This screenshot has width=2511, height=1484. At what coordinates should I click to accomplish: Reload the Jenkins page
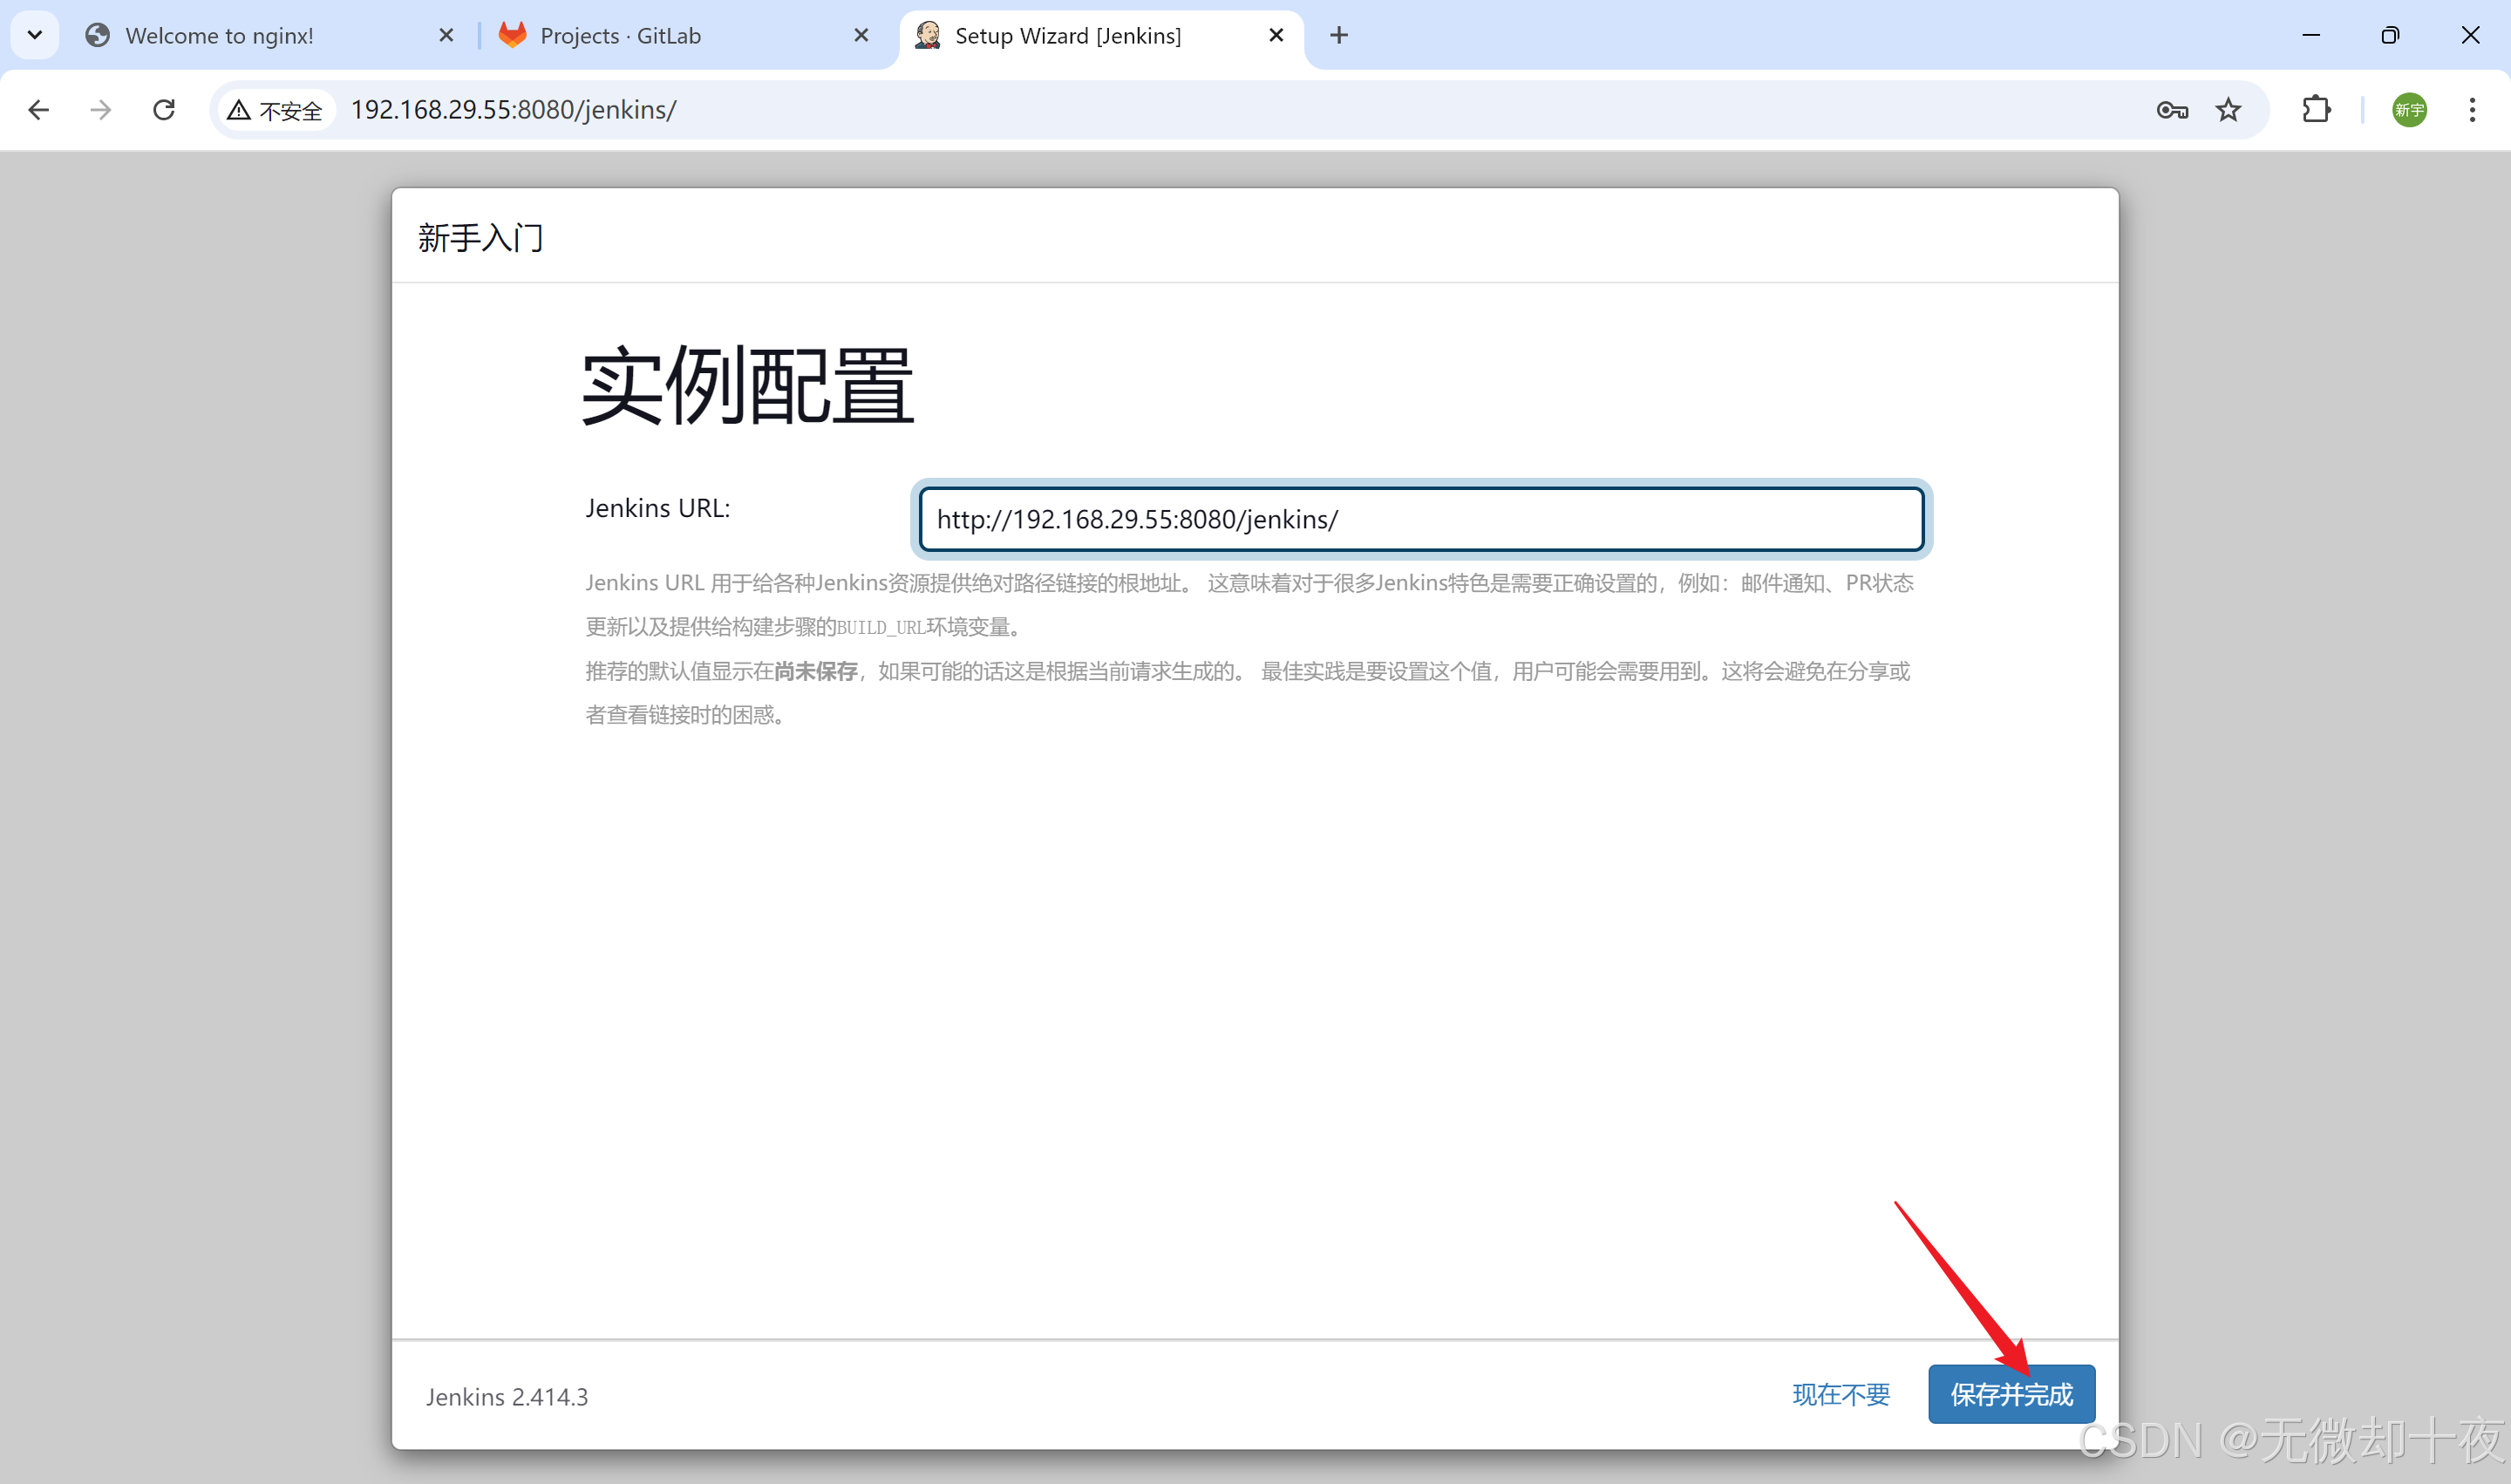[164, 110]
